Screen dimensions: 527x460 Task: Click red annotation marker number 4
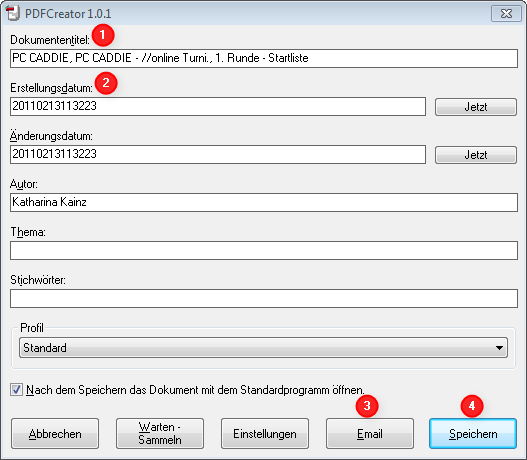click(472, 406)
